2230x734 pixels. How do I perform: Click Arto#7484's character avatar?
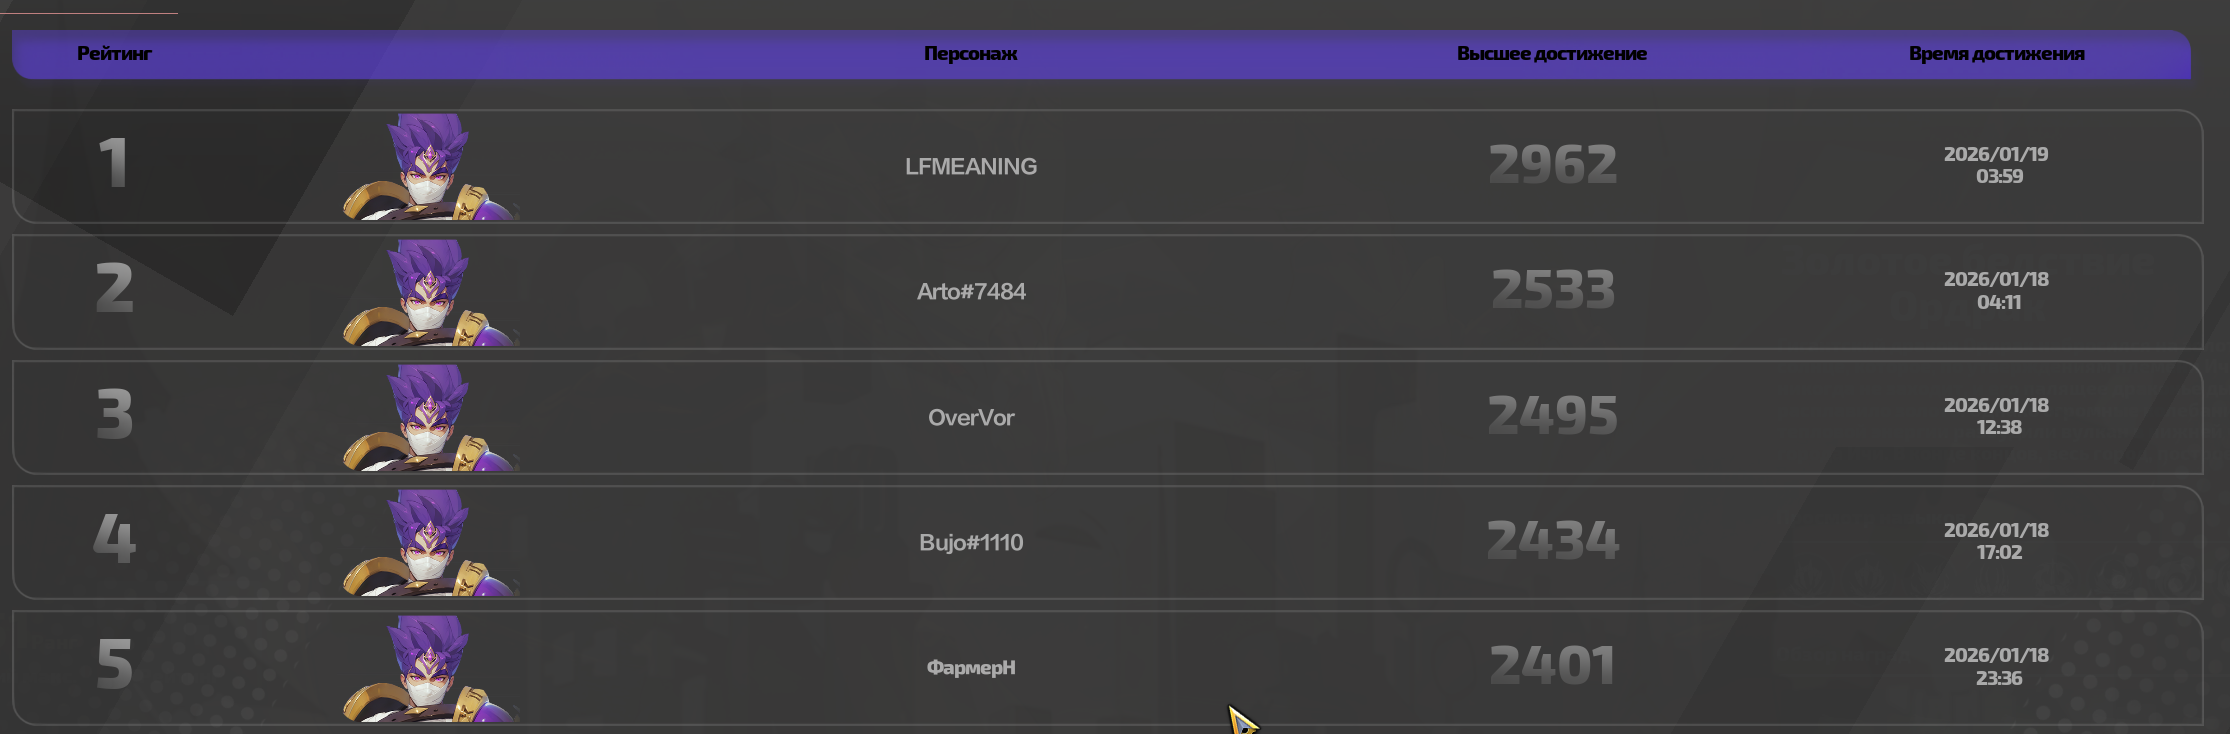coord(430,293)
